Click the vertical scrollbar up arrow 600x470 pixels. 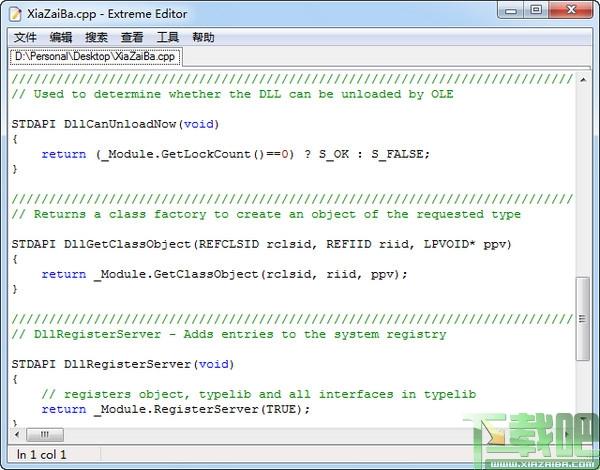point(583,80)
